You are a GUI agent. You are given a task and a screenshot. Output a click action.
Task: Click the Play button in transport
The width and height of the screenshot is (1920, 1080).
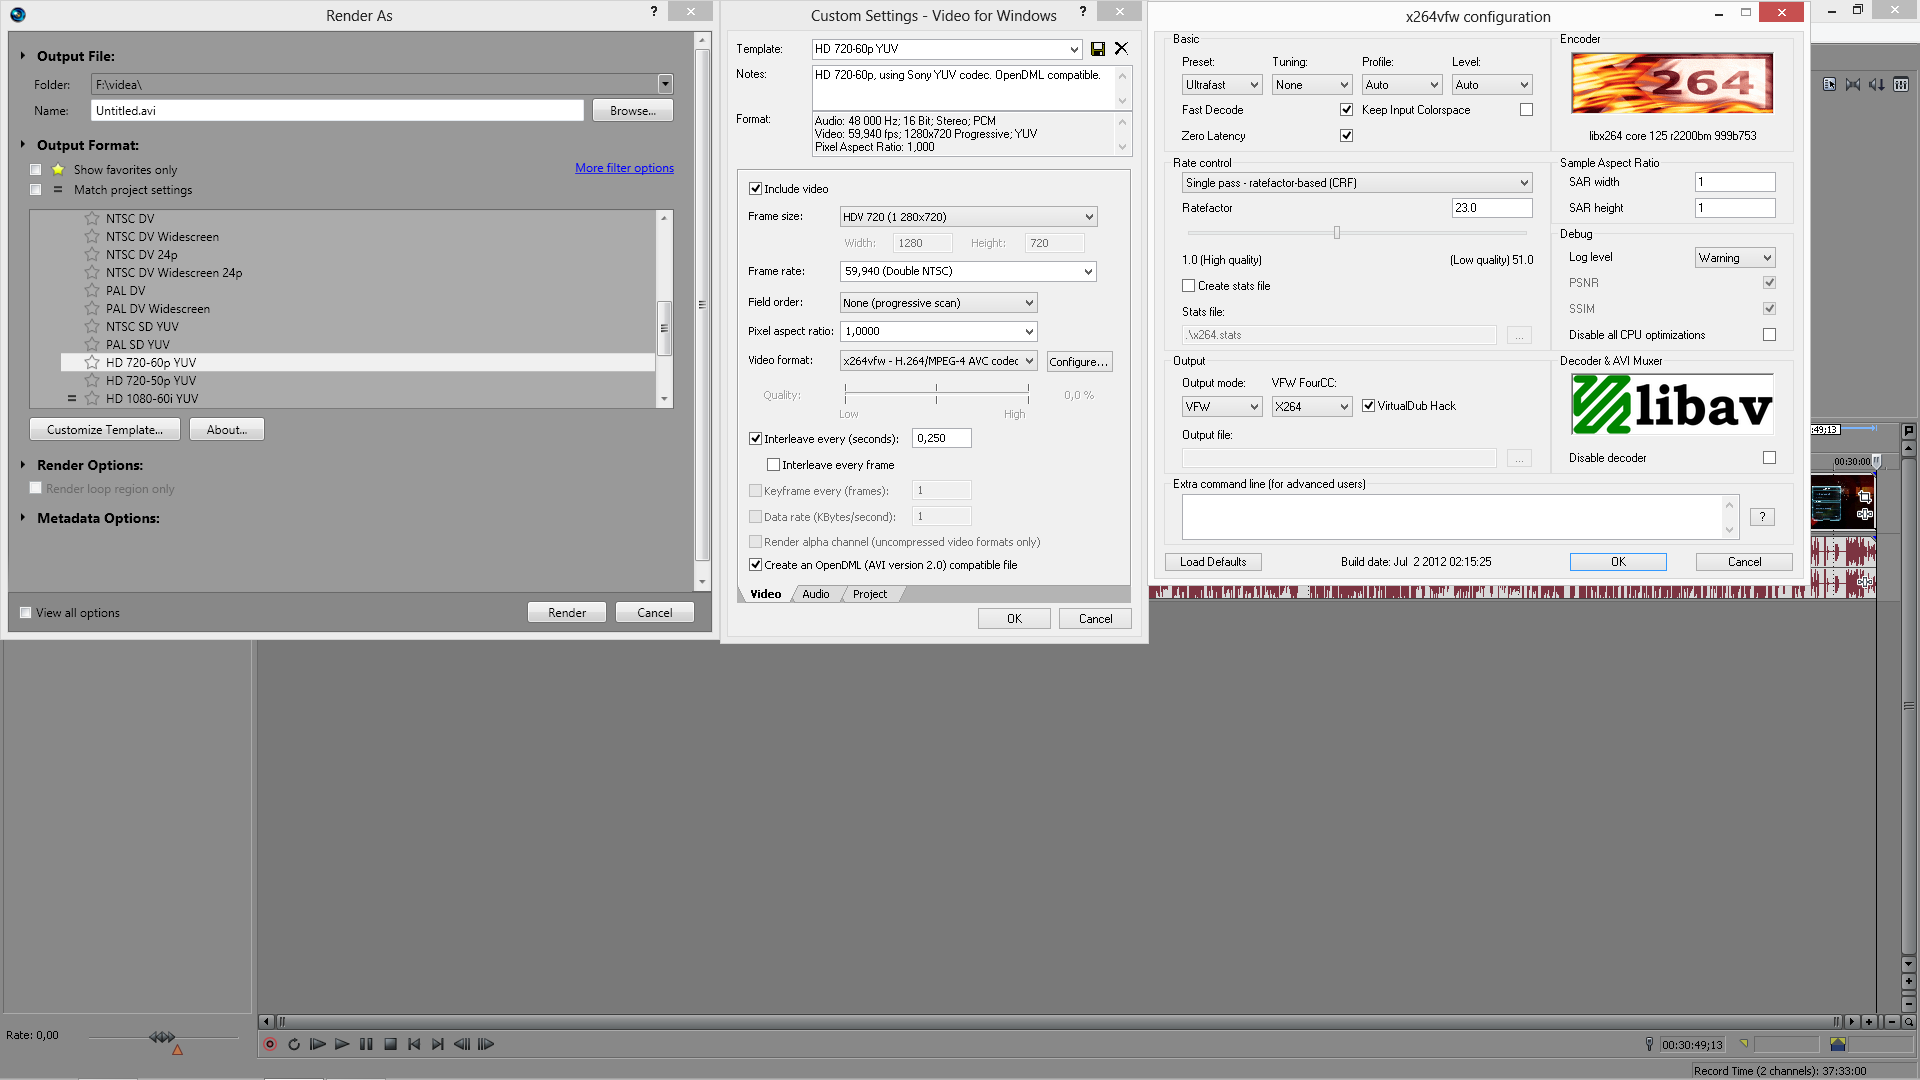[x=342, y=1044]
